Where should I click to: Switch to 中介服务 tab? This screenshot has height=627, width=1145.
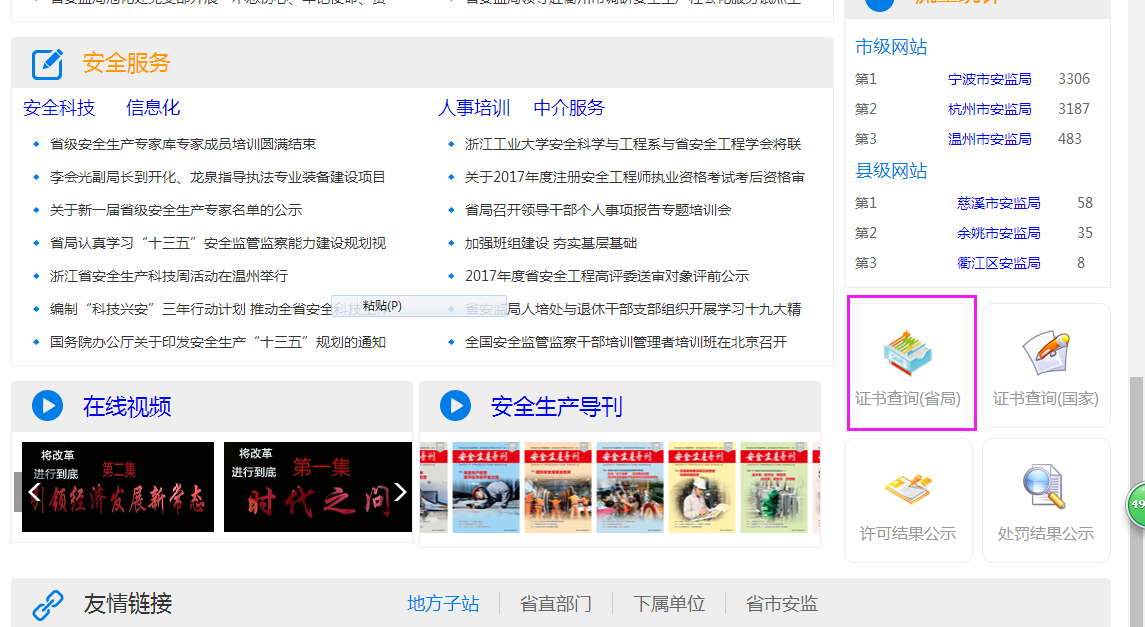point(569,108)
